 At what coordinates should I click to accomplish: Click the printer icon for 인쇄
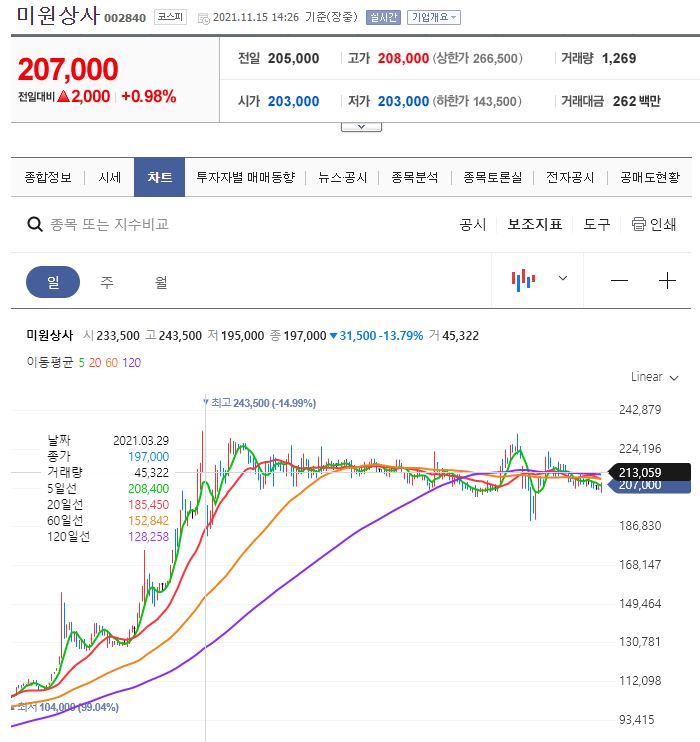pyautogui.click(x=638, y=224)
